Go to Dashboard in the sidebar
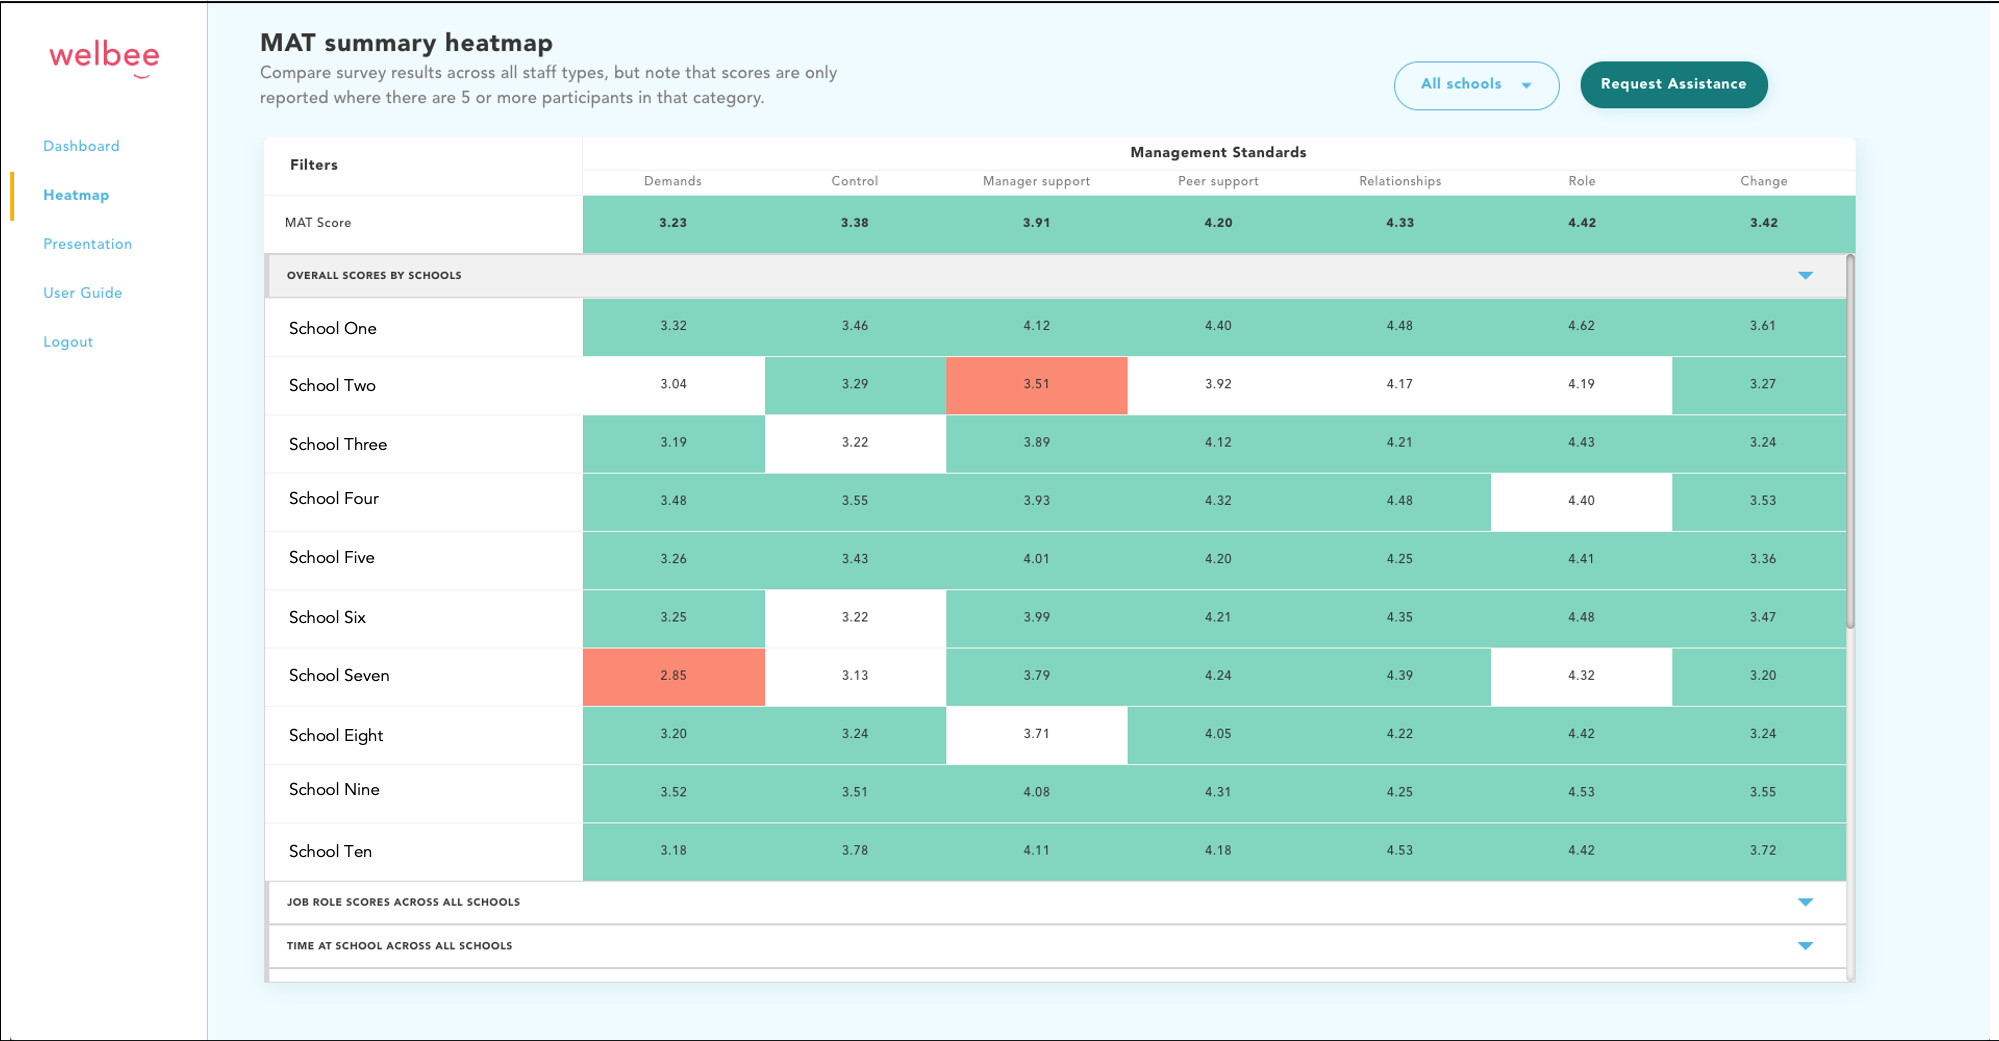Screen dimensions: 1999x1041 click(x=81, y=146)
